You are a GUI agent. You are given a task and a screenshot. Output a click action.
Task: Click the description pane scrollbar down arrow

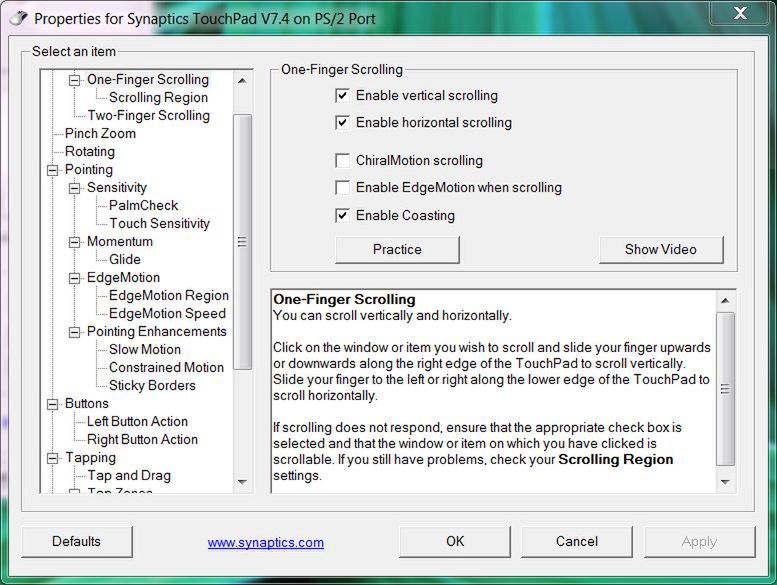[725, 482]
